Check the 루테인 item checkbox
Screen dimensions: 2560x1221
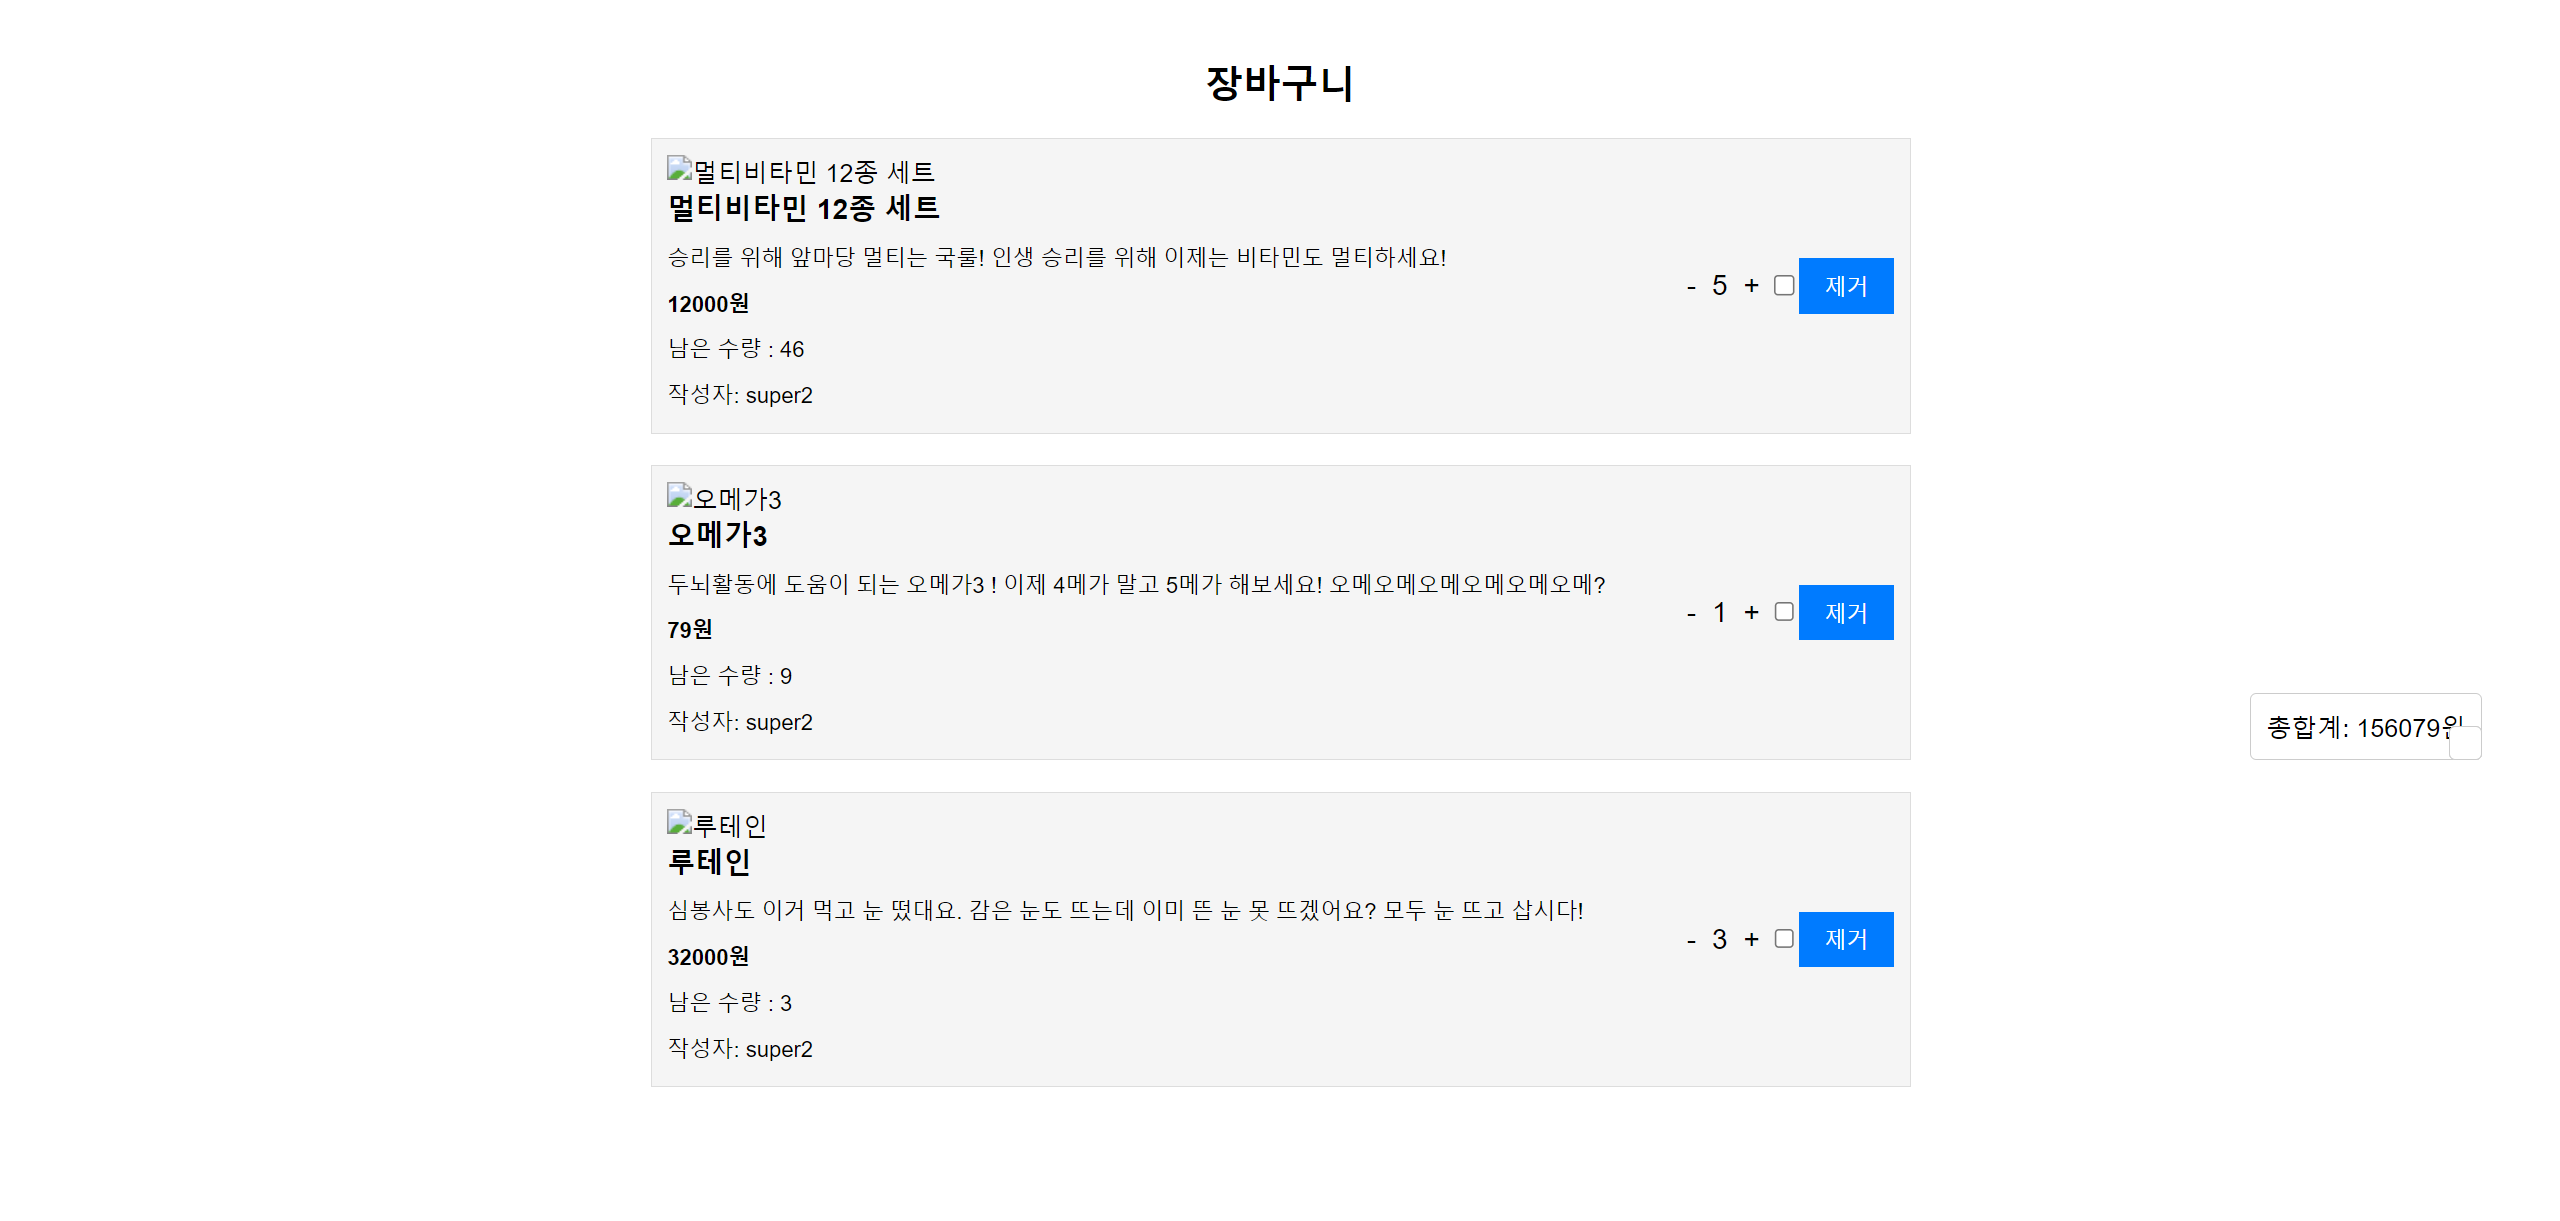pyautogui.click(x=1784, y=939)
